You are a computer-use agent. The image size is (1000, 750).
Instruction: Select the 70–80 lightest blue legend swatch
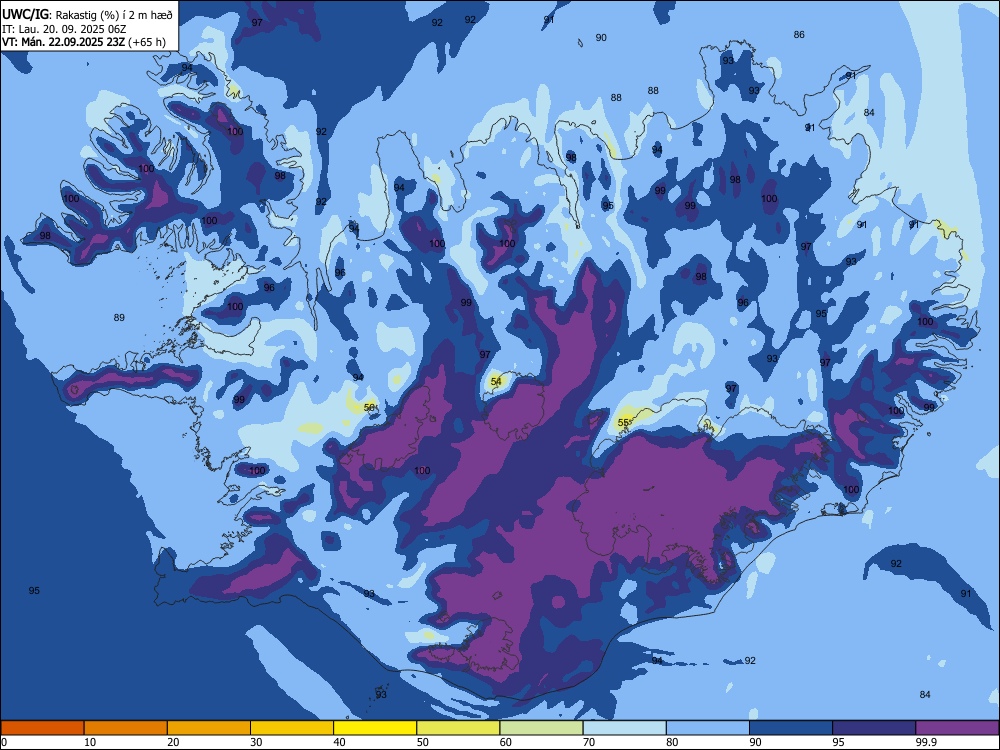coord(624,728)
